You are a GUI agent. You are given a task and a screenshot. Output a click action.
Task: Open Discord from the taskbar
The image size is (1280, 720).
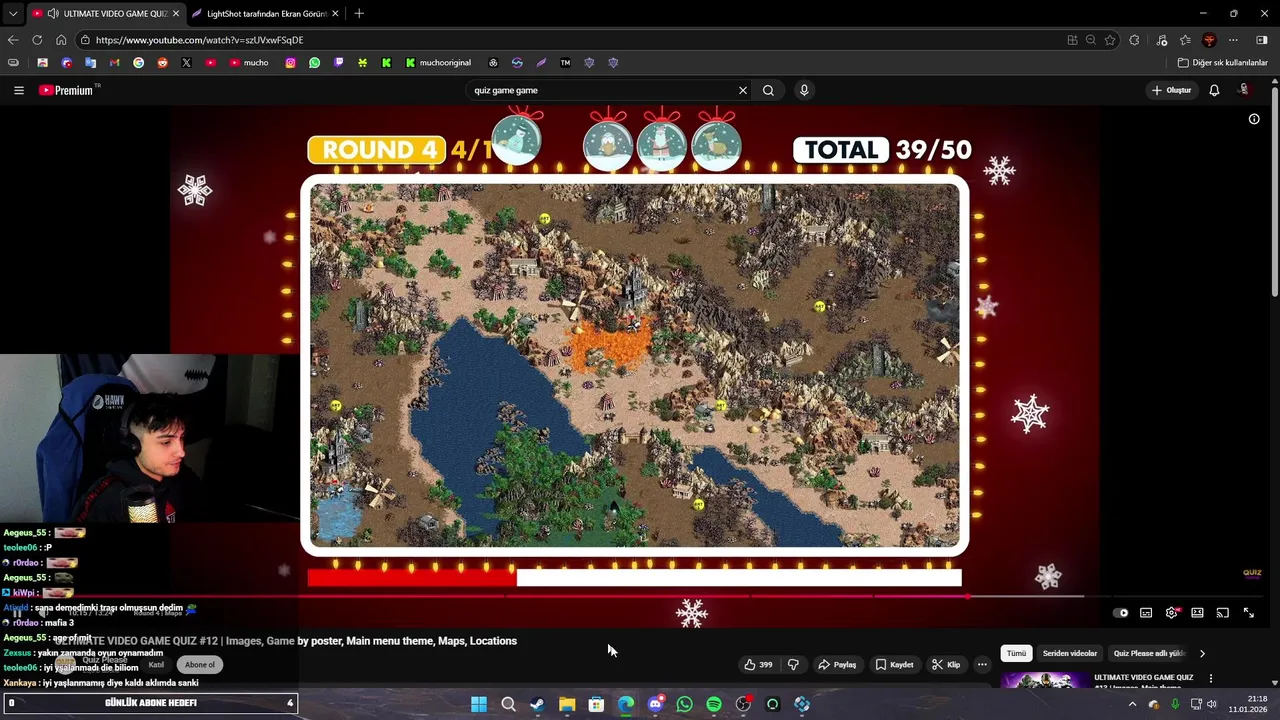tap(655, 704)
